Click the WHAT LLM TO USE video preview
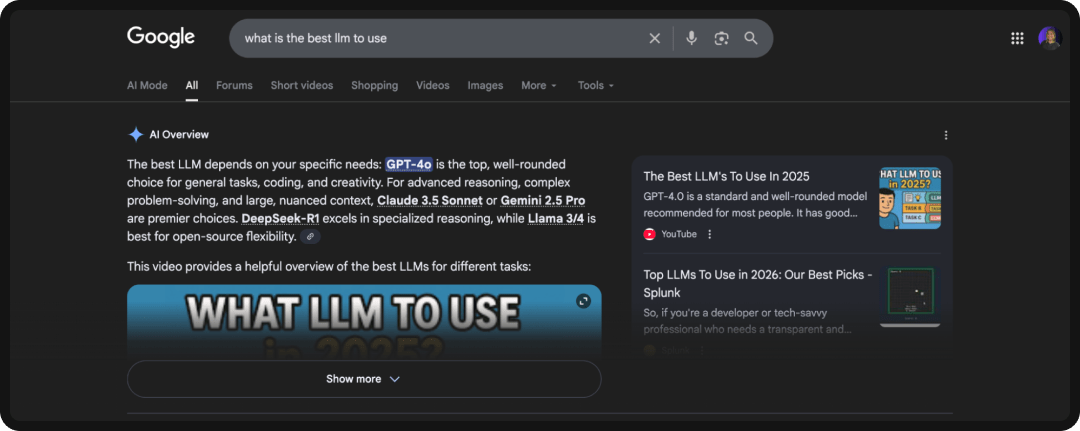 click(364, 321)
